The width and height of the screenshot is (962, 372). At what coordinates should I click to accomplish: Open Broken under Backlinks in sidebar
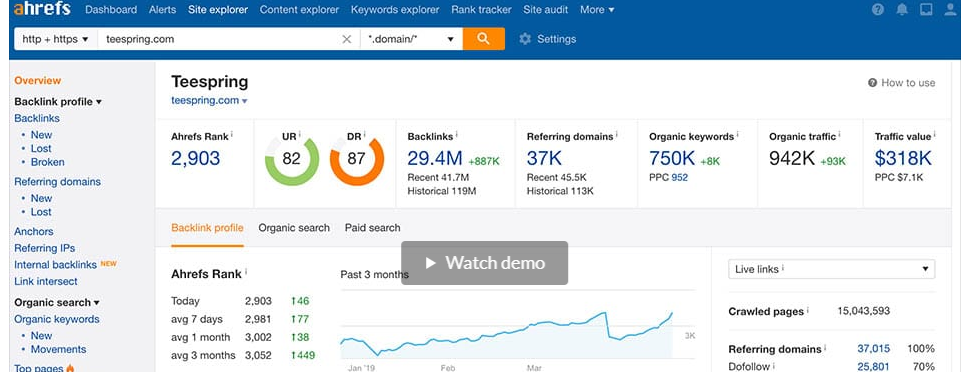click(x=47, y=162)
